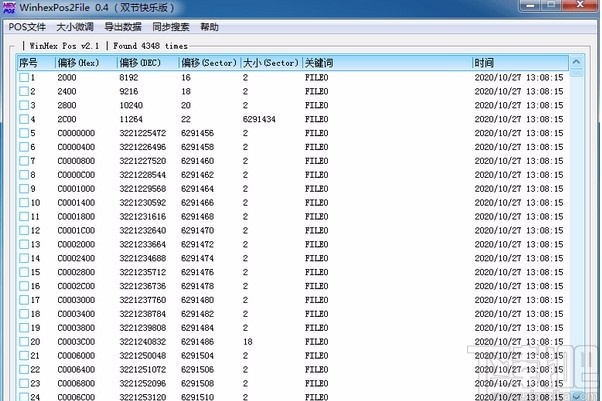Select hex offset C0006000
The width and height of the screenshot is (602, 401).
tap(76, 356)
